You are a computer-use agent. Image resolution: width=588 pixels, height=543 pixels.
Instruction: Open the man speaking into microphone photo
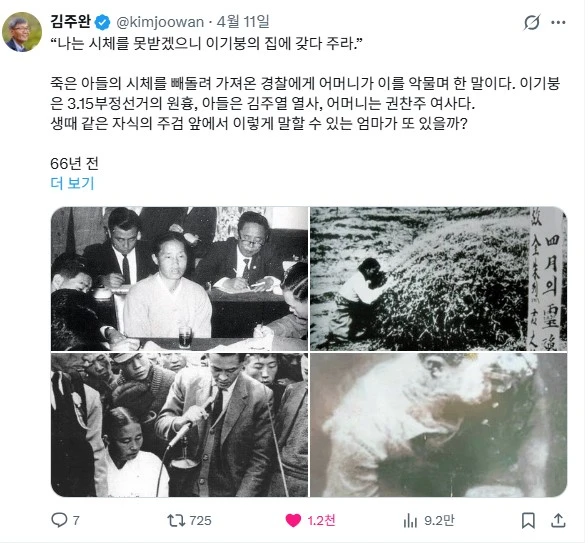[x=179, y=425]
